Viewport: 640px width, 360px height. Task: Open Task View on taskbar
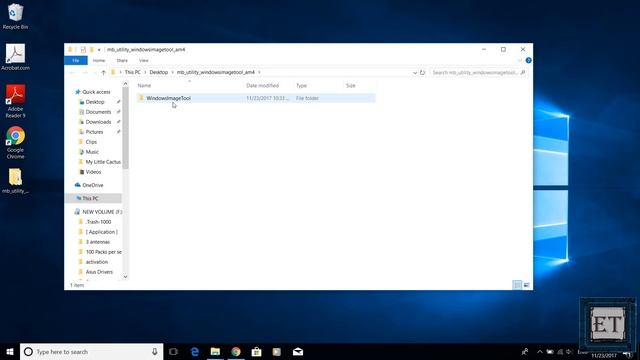173,351
